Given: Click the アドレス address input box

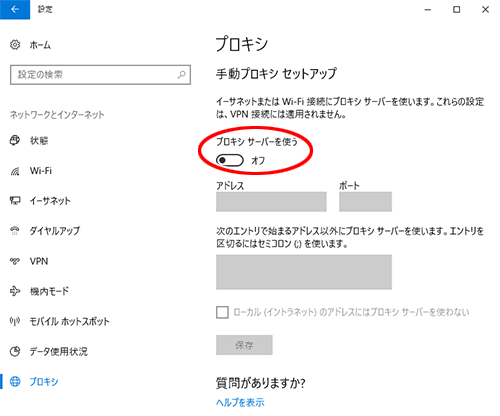Looking at the screenshot, I should coord(271,201).
